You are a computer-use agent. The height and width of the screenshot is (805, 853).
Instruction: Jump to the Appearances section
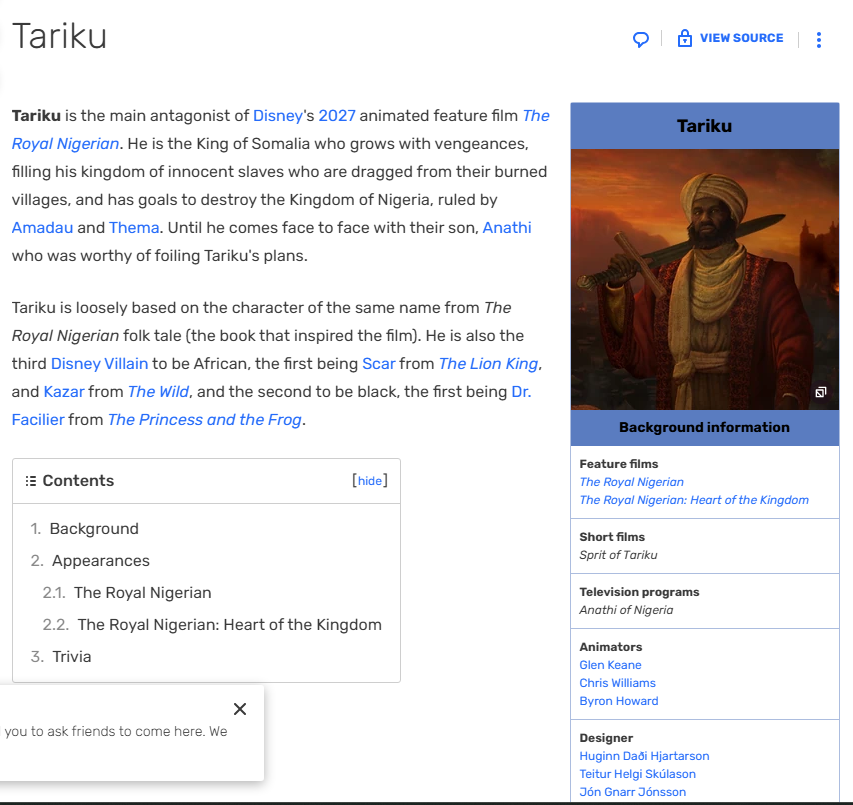tap(101, 561)
